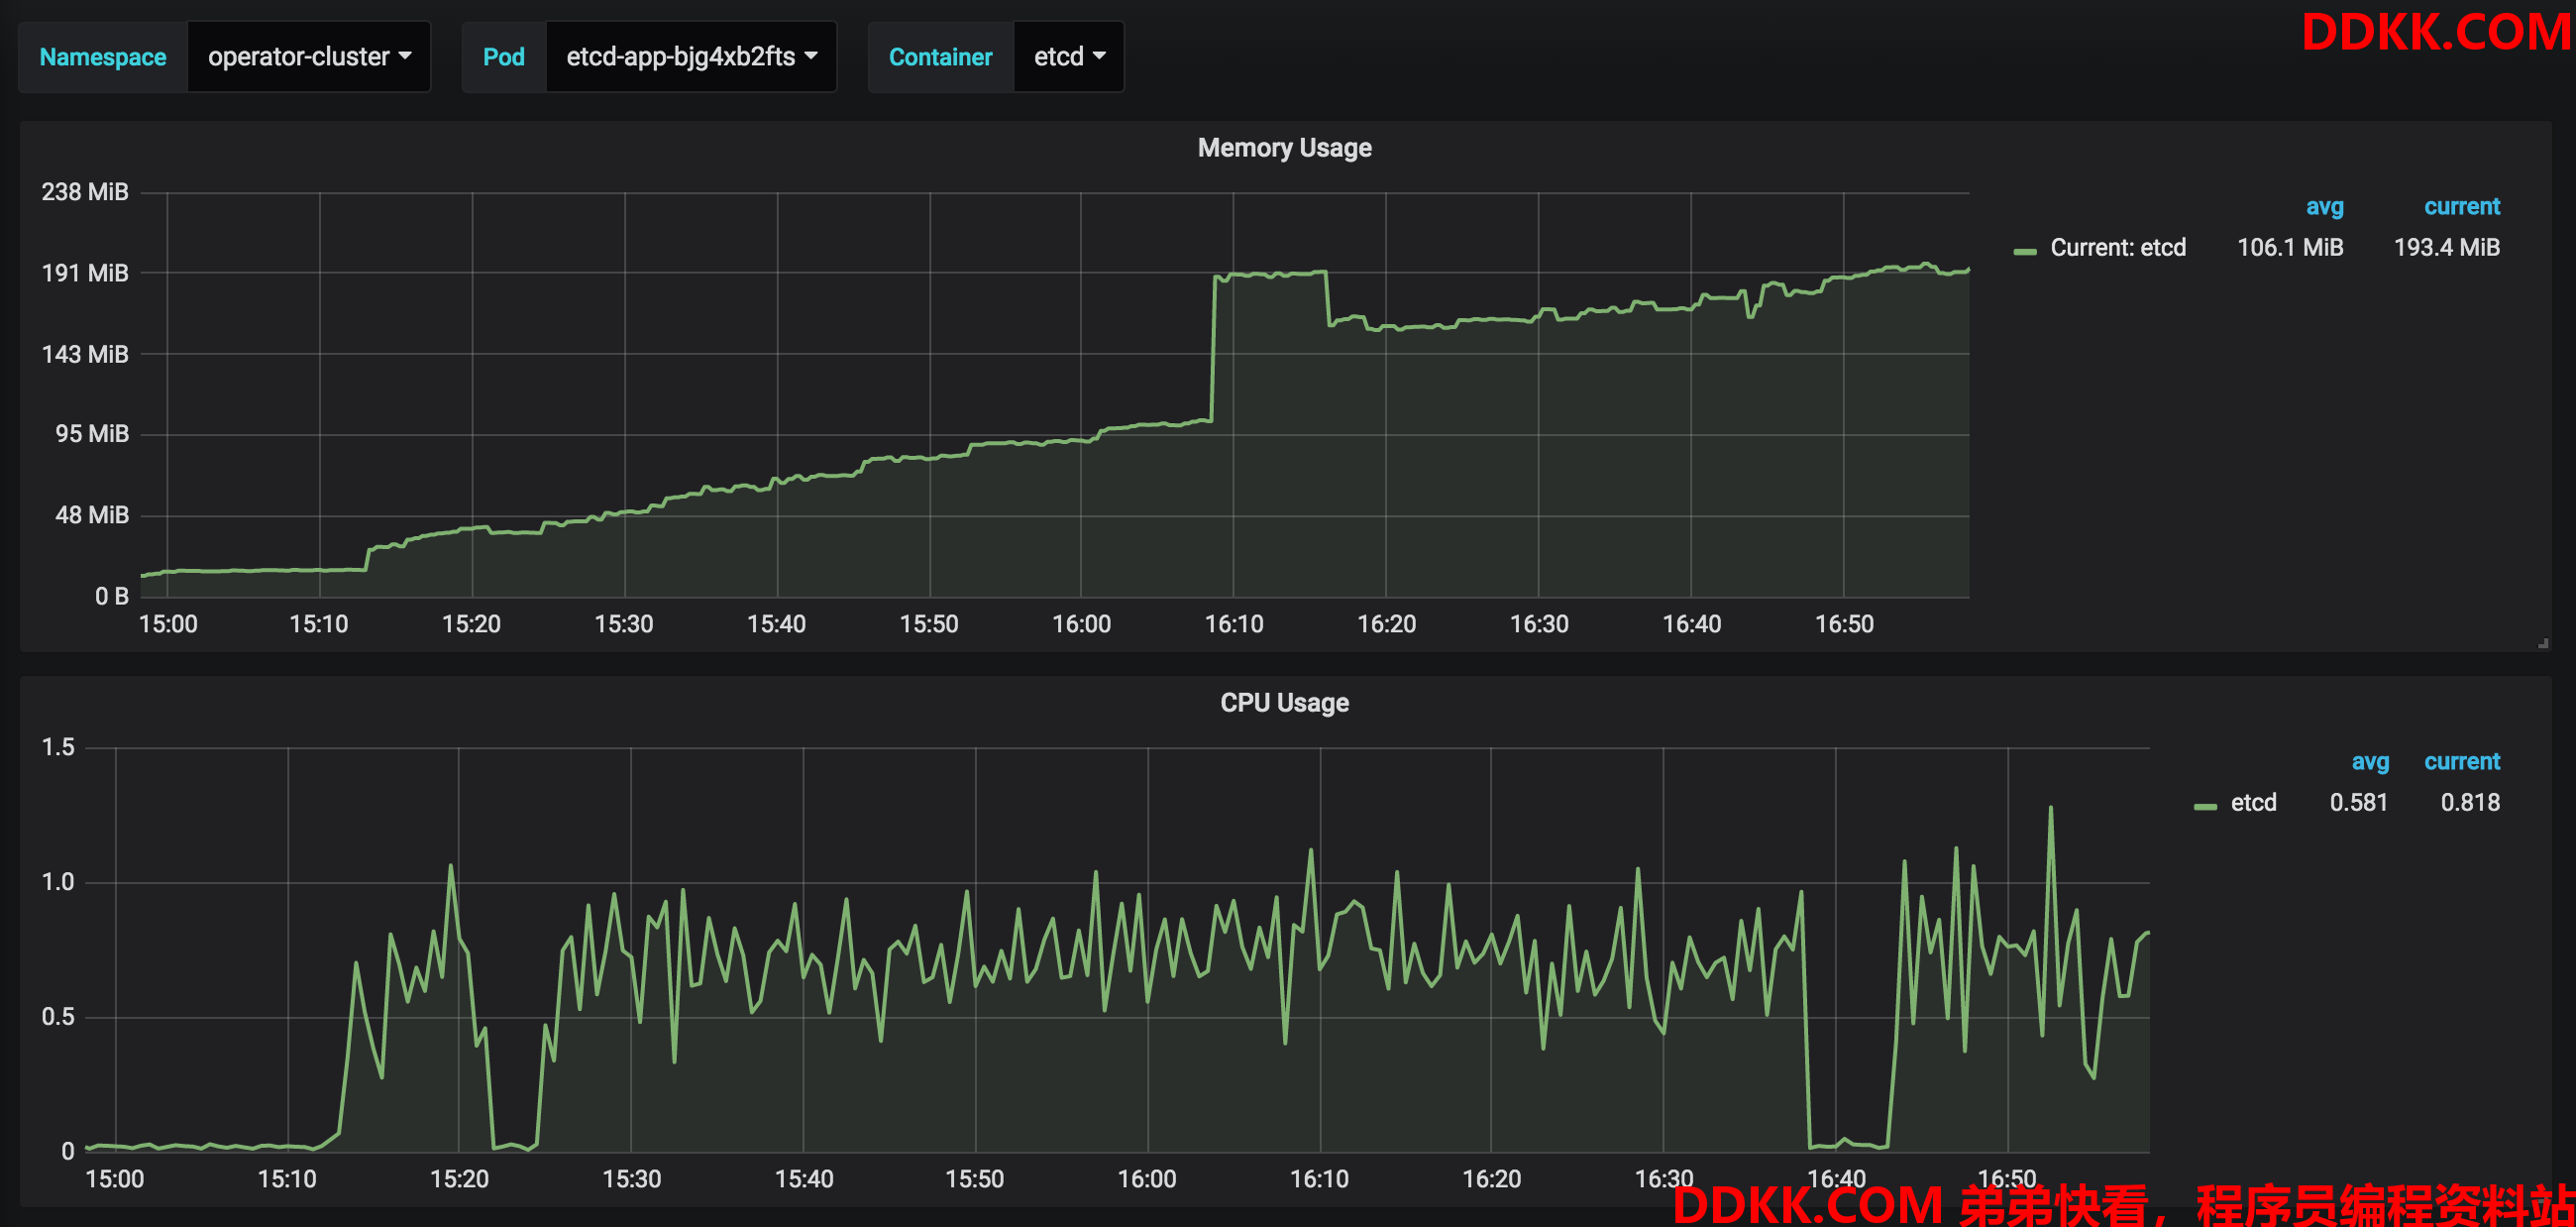Click the 238 MiB y-axis label
The width and height of the screenshot is (2576, 1227).
click(x=85, y=192)
